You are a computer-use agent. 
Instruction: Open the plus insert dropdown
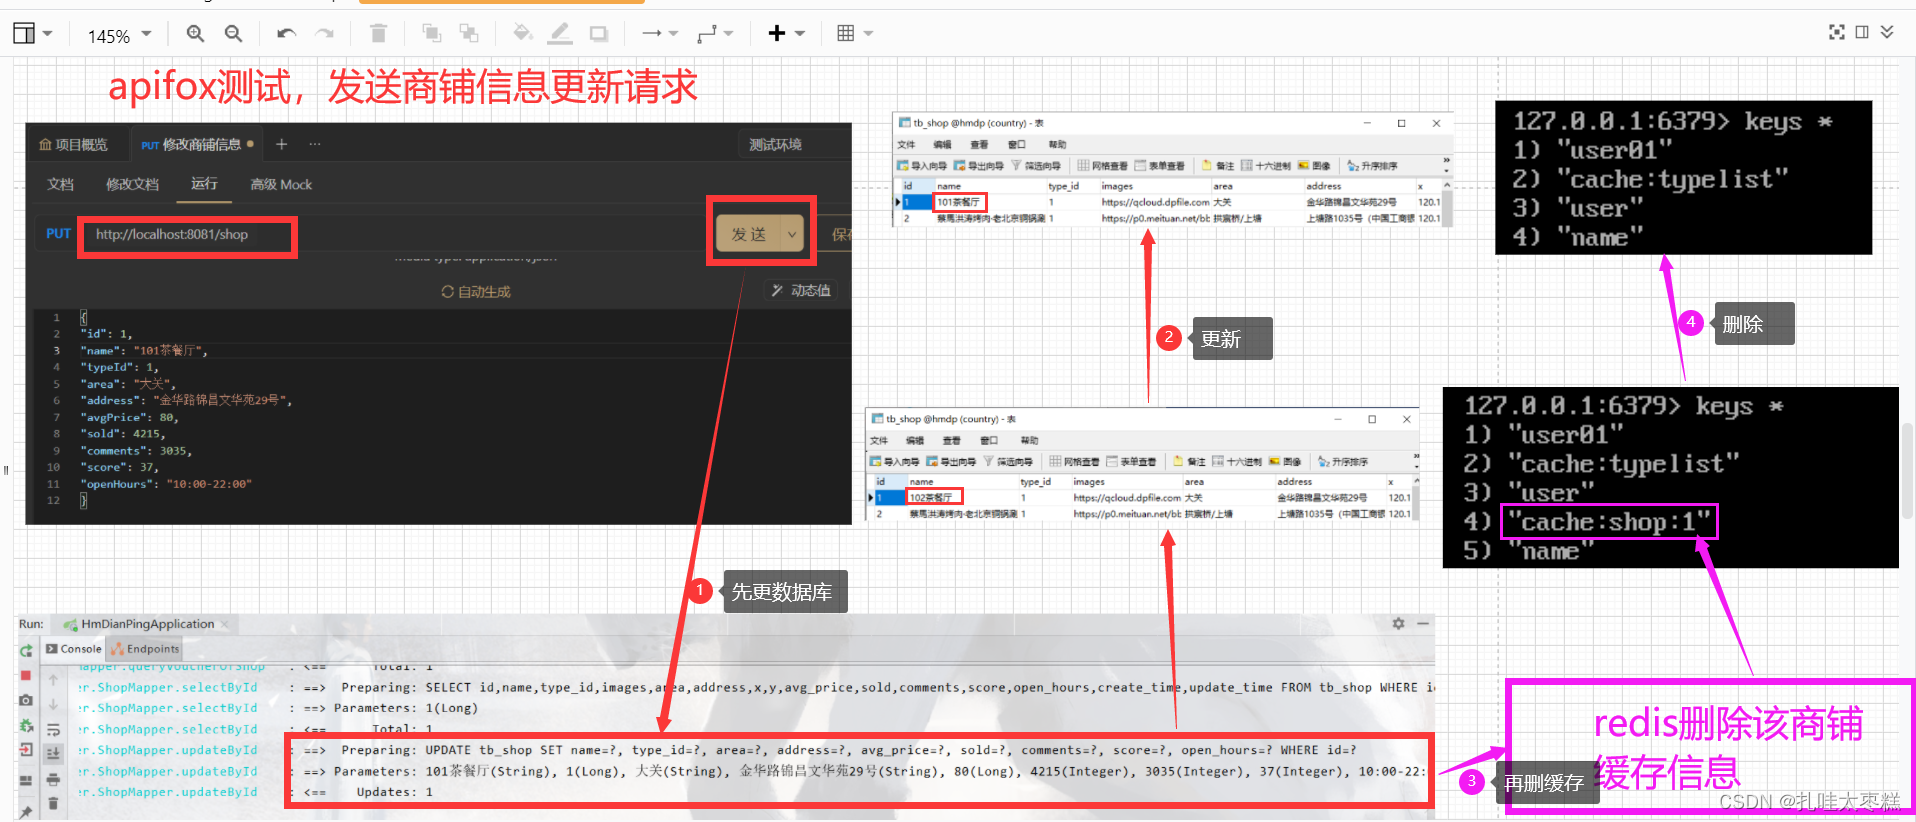[786, 34]
